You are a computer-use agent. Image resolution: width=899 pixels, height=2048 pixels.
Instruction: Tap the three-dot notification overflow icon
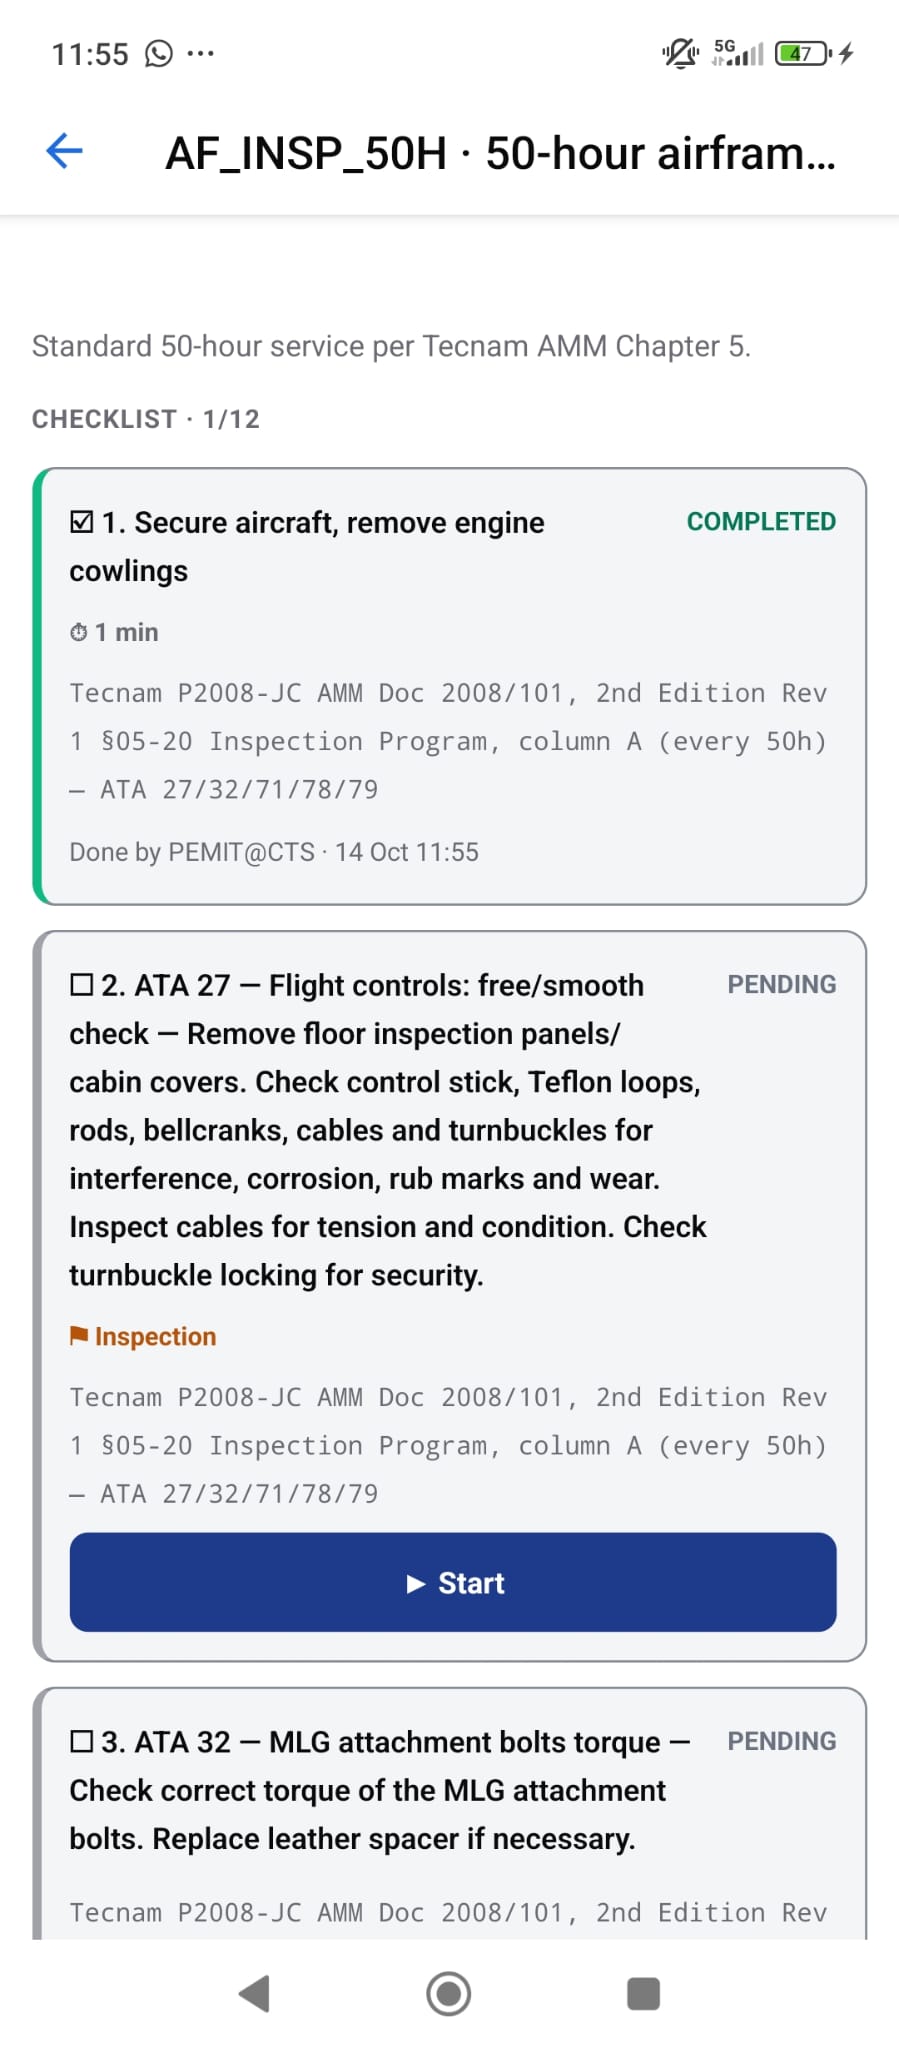pos(200,53)
